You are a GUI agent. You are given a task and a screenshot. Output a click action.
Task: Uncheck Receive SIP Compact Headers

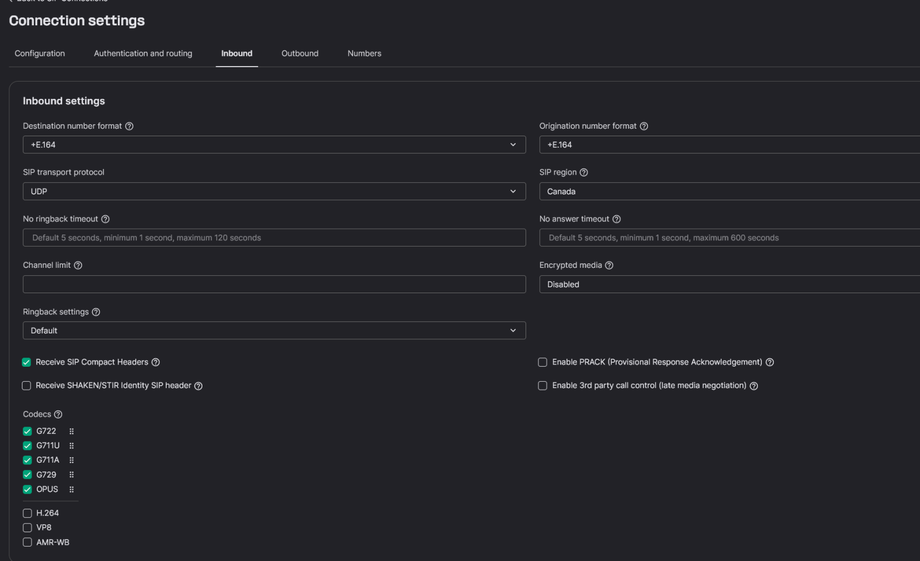click(27, 362)
